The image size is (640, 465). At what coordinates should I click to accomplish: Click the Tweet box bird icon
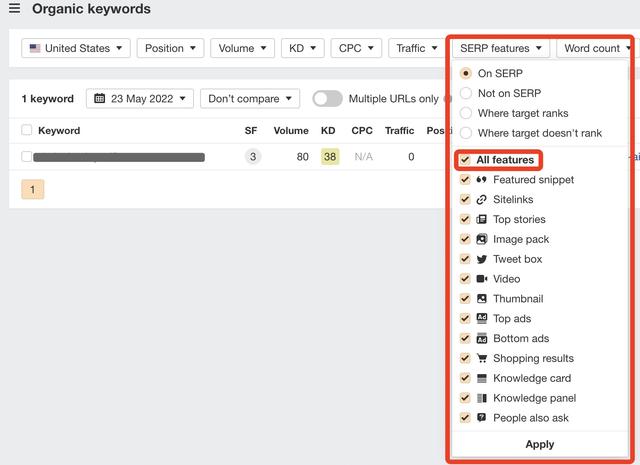pos(482,259)
